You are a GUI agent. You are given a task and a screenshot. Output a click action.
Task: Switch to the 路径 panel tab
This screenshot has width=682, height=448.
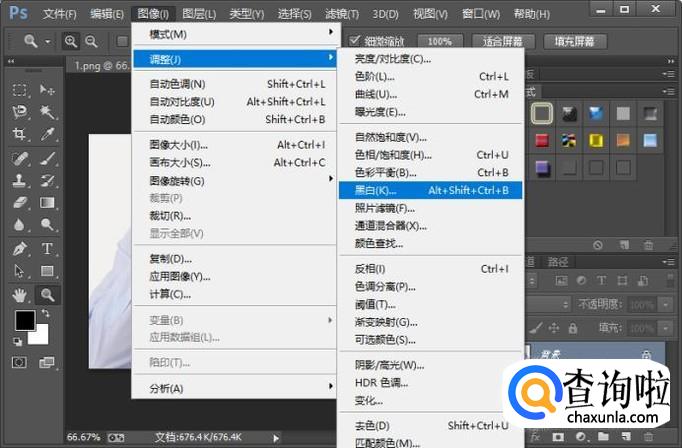pyautogui.click(x=558, y=262)
